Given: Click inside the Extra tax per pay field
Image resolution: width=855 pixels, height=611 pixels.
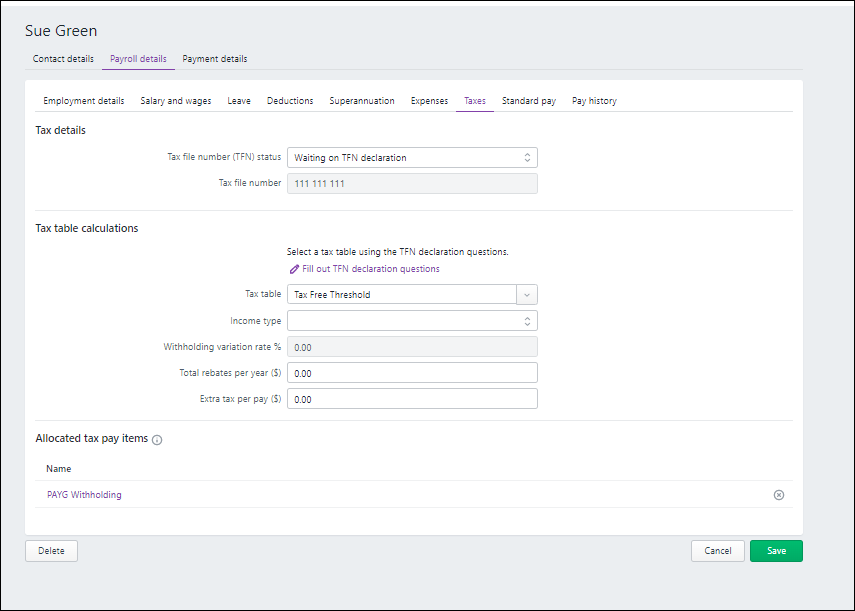Looking at the screenshot, I should 412,398.
